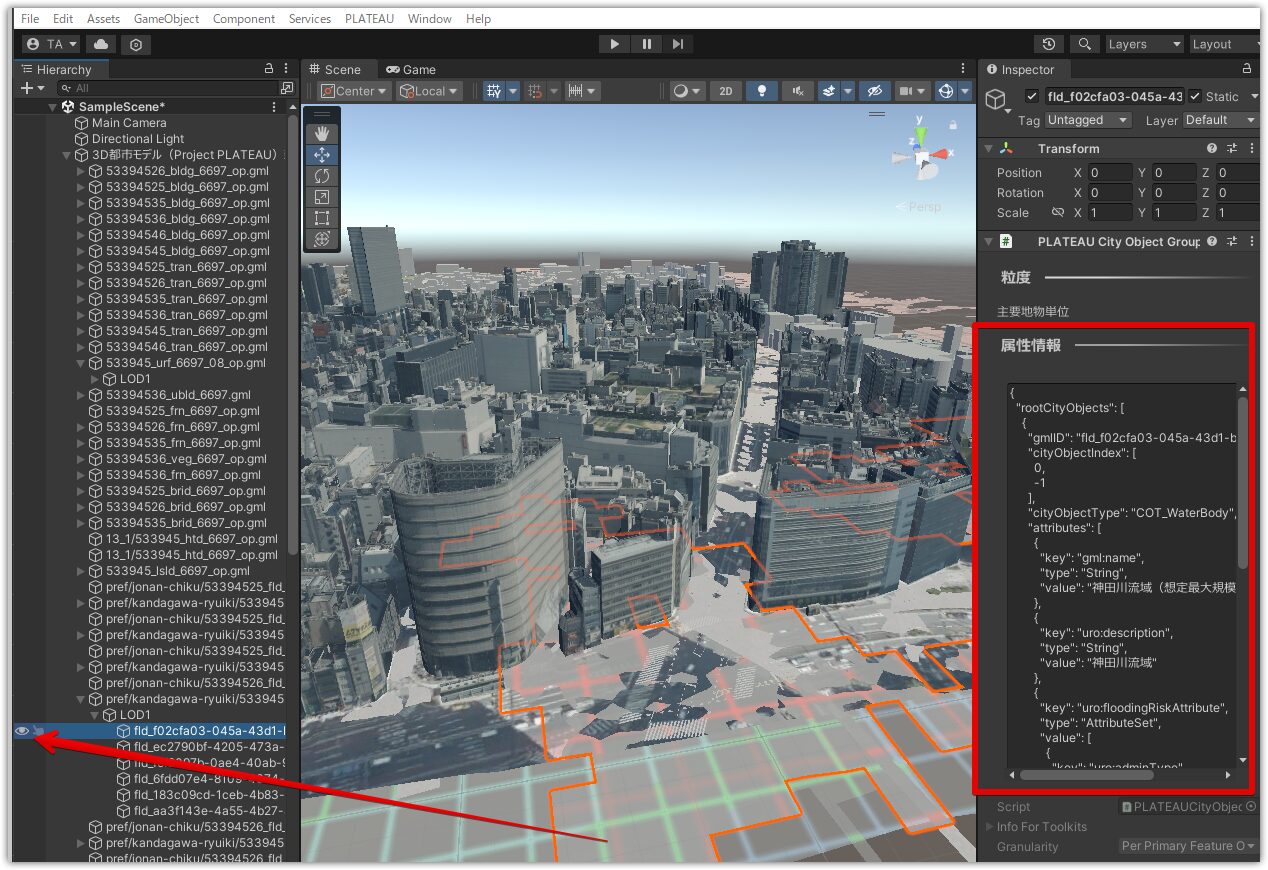Screen dimensions: 1268x870
Task: Toggle 2D mode in the Scene view
Action: click(x=726, y=91)
